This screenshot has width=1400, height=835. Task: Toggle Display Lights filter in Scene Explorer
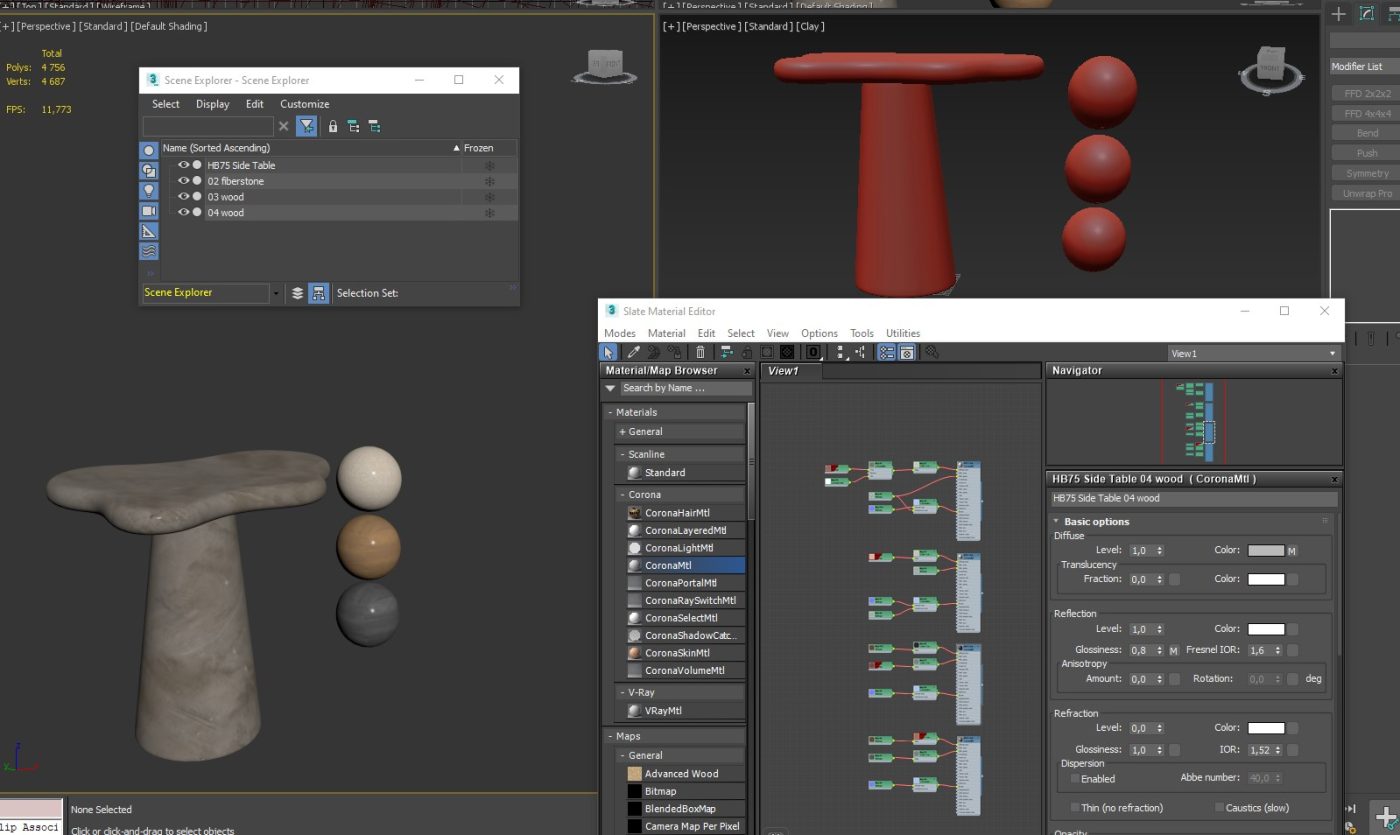(149, 191)
